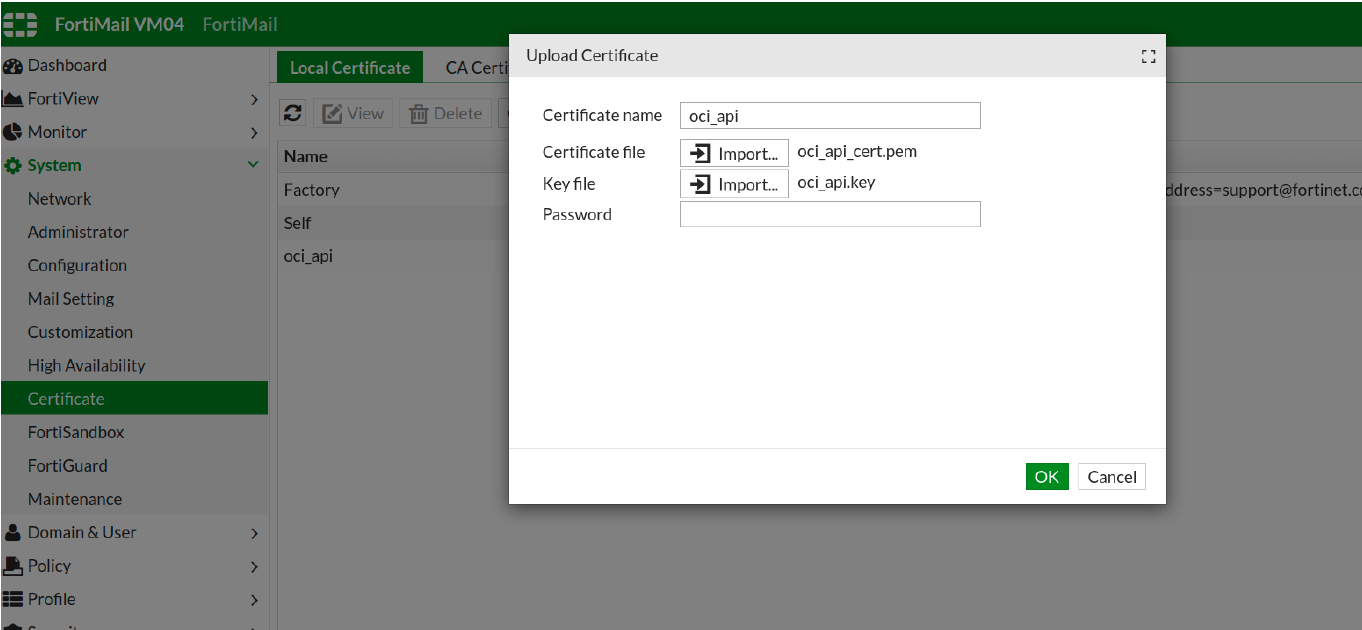Click the Fortinet grid logo
Viewport: 1362px width, 630px height.
coord(20,22)
